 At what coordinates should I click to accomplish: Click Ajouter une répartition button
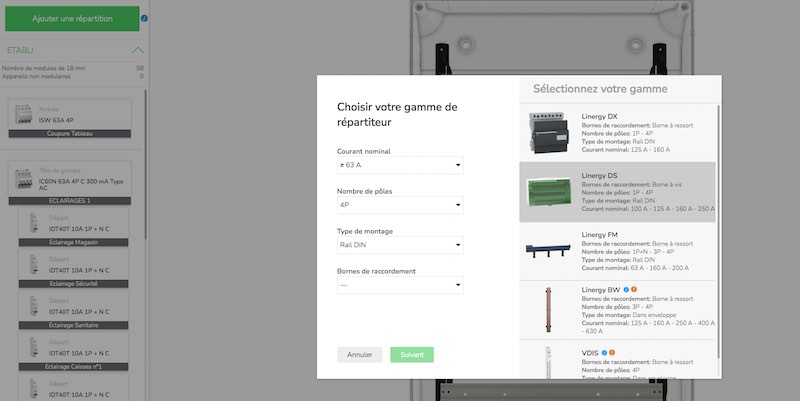tap(72, 18)
